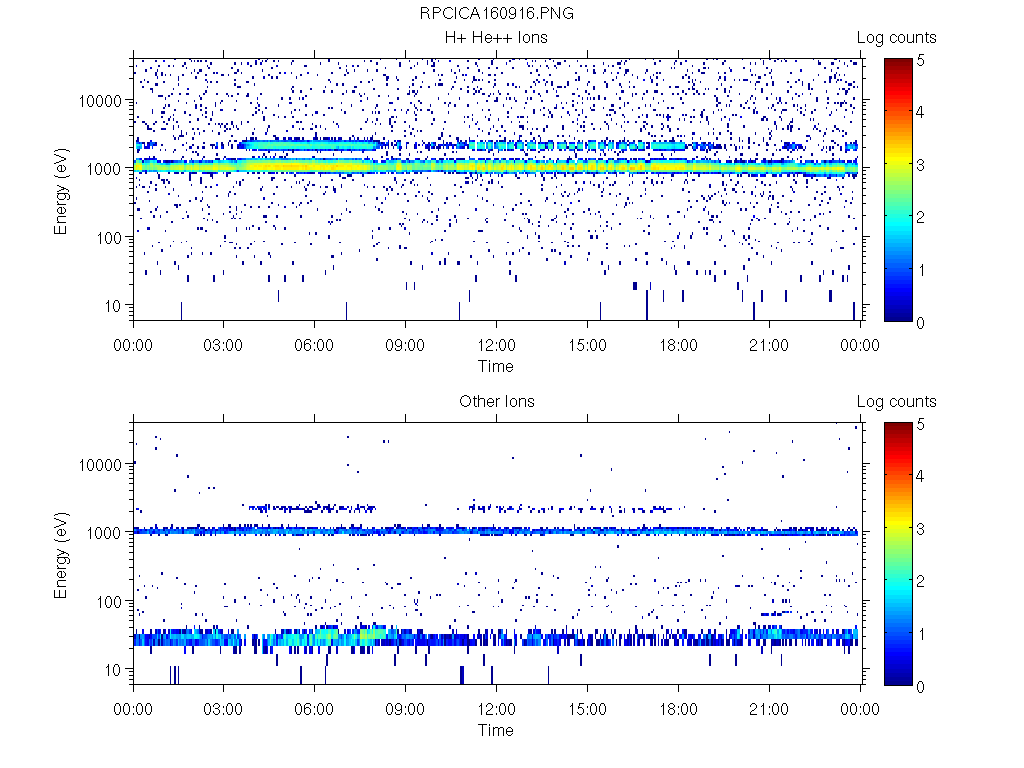Click the 10 tick label on bottom plot
The width and height of the screenshot is (1024, 768).
pos(113,669)
